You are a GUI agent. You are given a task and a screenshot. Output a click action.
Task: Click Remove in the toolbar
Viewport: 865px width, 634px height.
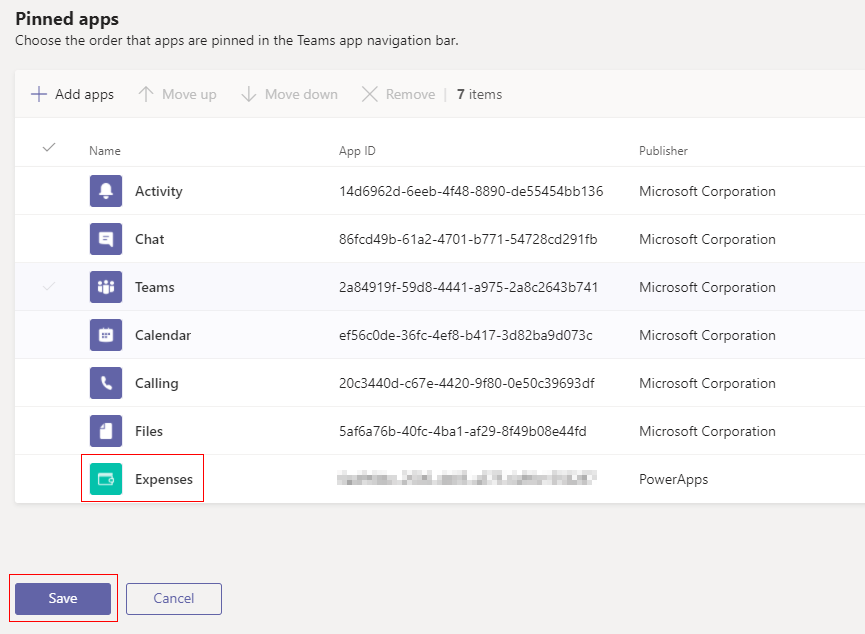[398, 94]
